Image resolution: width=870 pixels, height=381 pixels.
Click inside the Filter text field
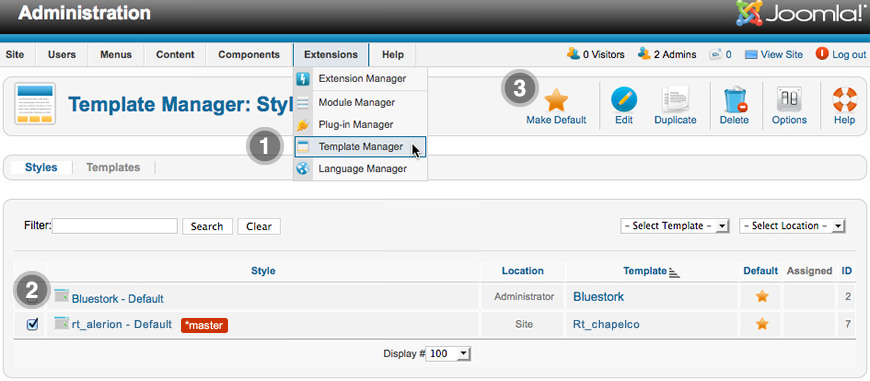[x=115, y=226]
